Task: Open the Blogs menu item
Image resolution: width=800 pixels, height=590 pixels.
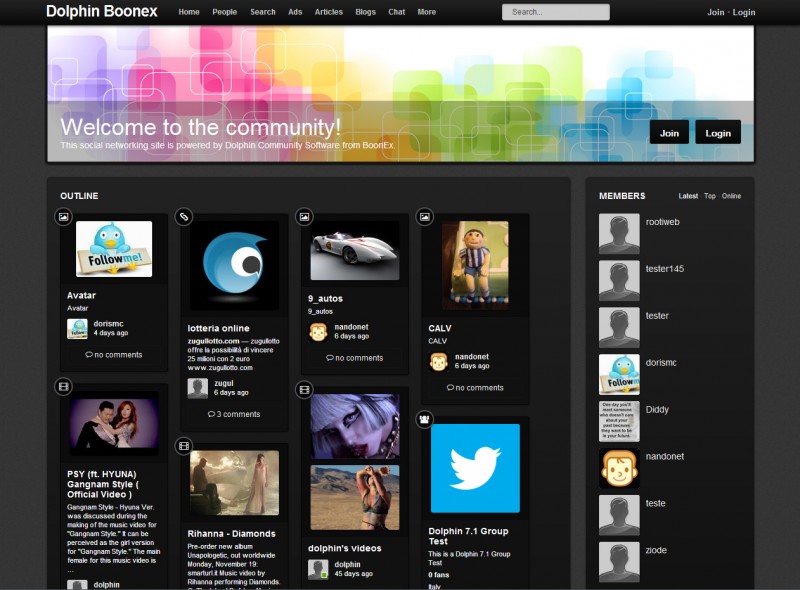Action: click(365, 12)
